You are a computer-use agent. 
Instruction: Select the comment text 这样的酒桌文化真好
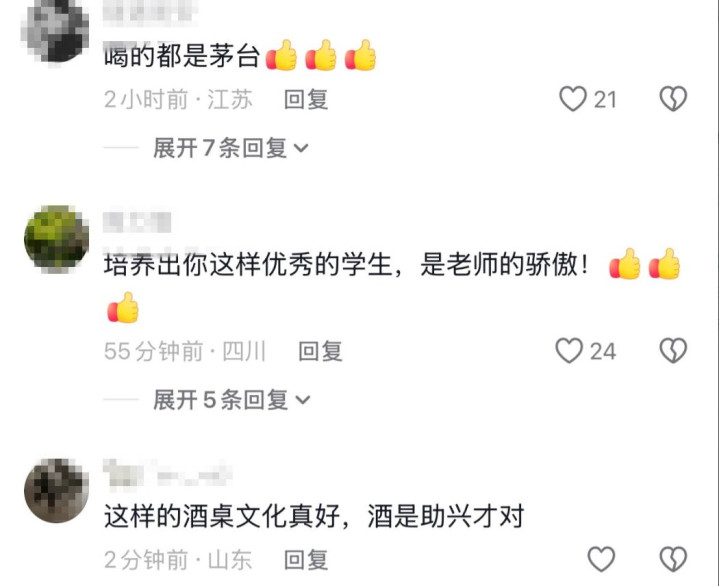click(222, 516)
